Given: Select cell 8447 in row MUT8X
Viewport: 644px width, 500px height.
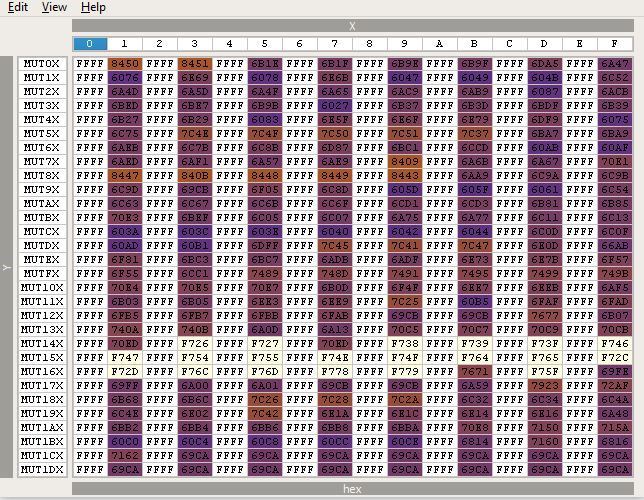Looking at the screenshot, I should click(x=124, y=176).
